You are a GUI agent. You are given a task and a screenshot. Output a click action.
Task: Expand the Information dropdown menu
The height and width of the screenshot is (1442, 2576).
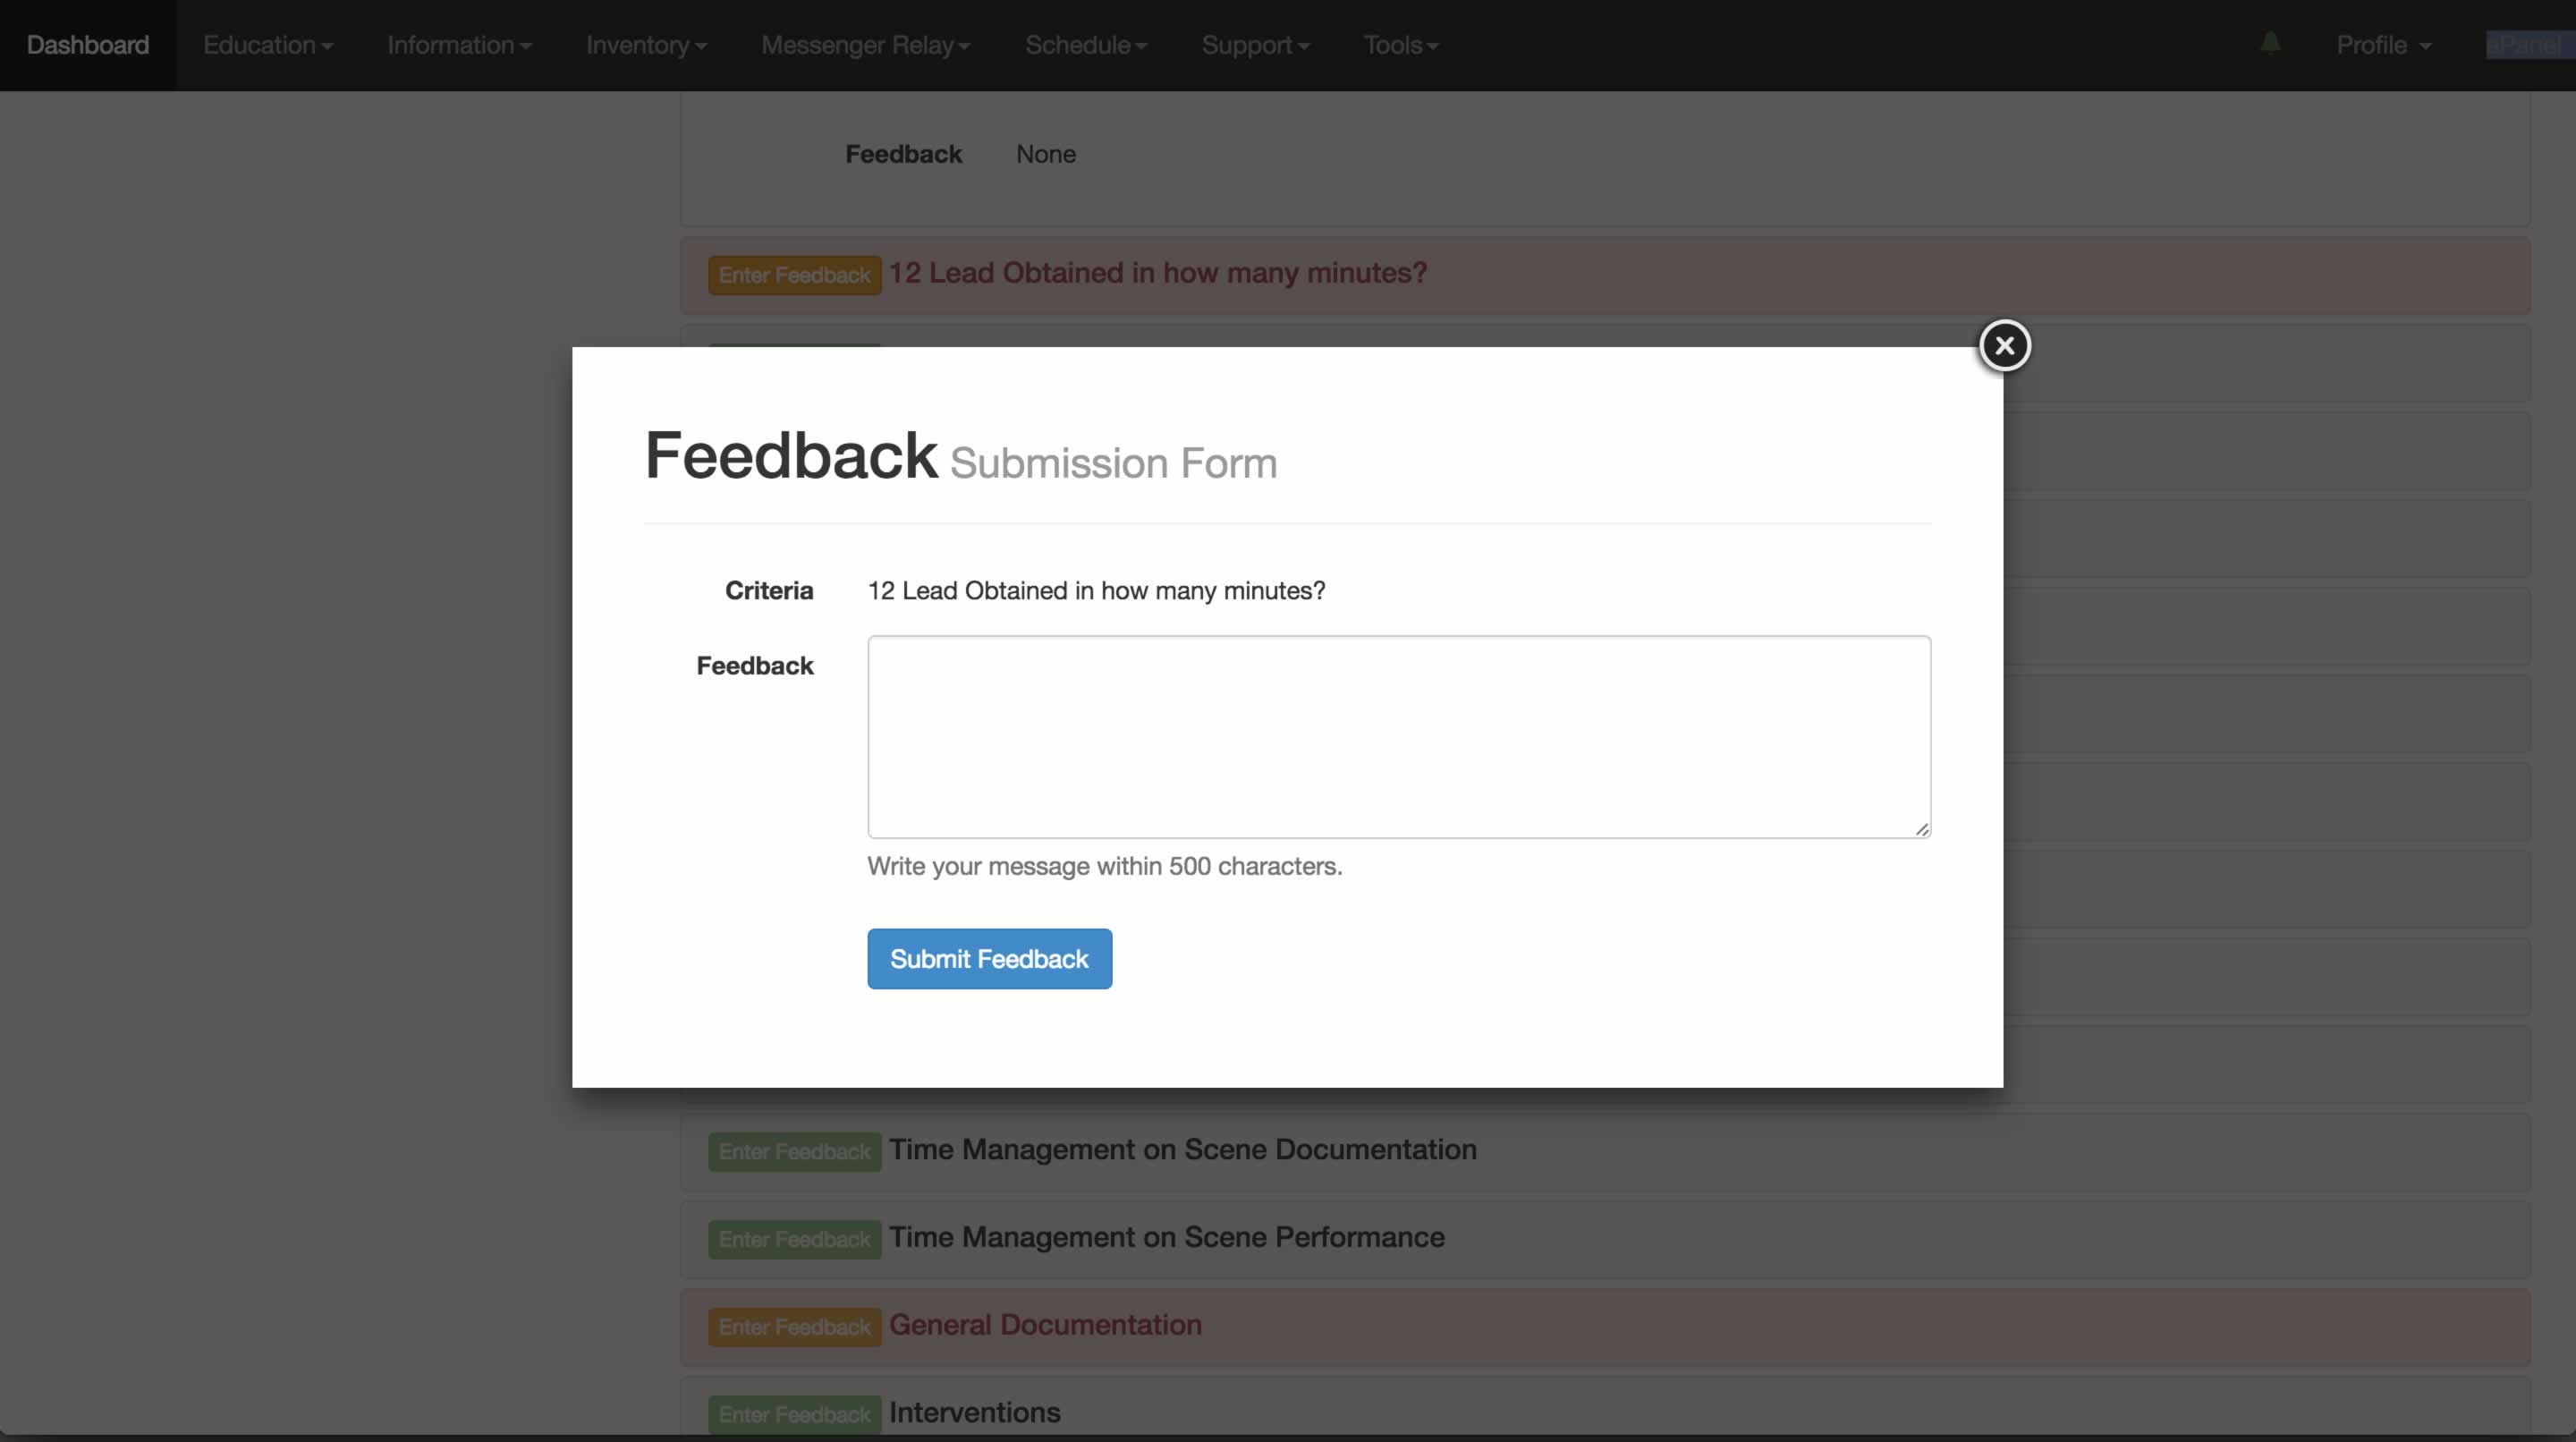459,45
